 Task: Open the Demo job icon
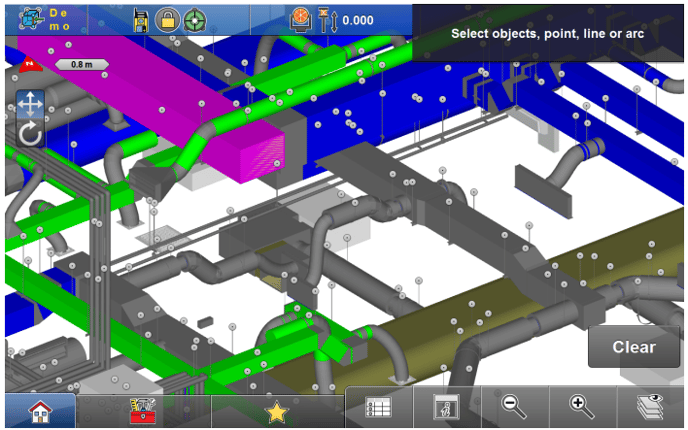pyautogui.click(x=45, y=19)
